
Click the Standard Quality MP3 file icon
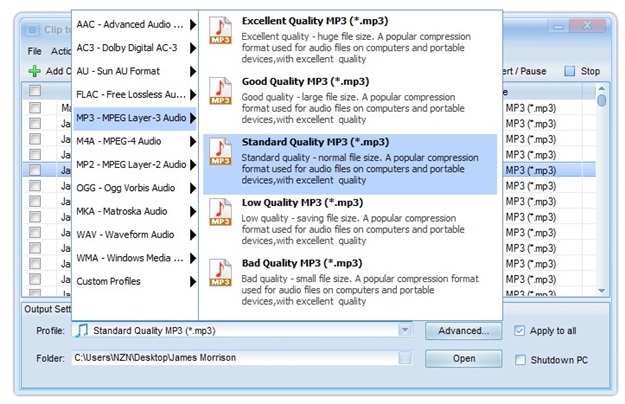pyautogui.click(x=220, y=151)
